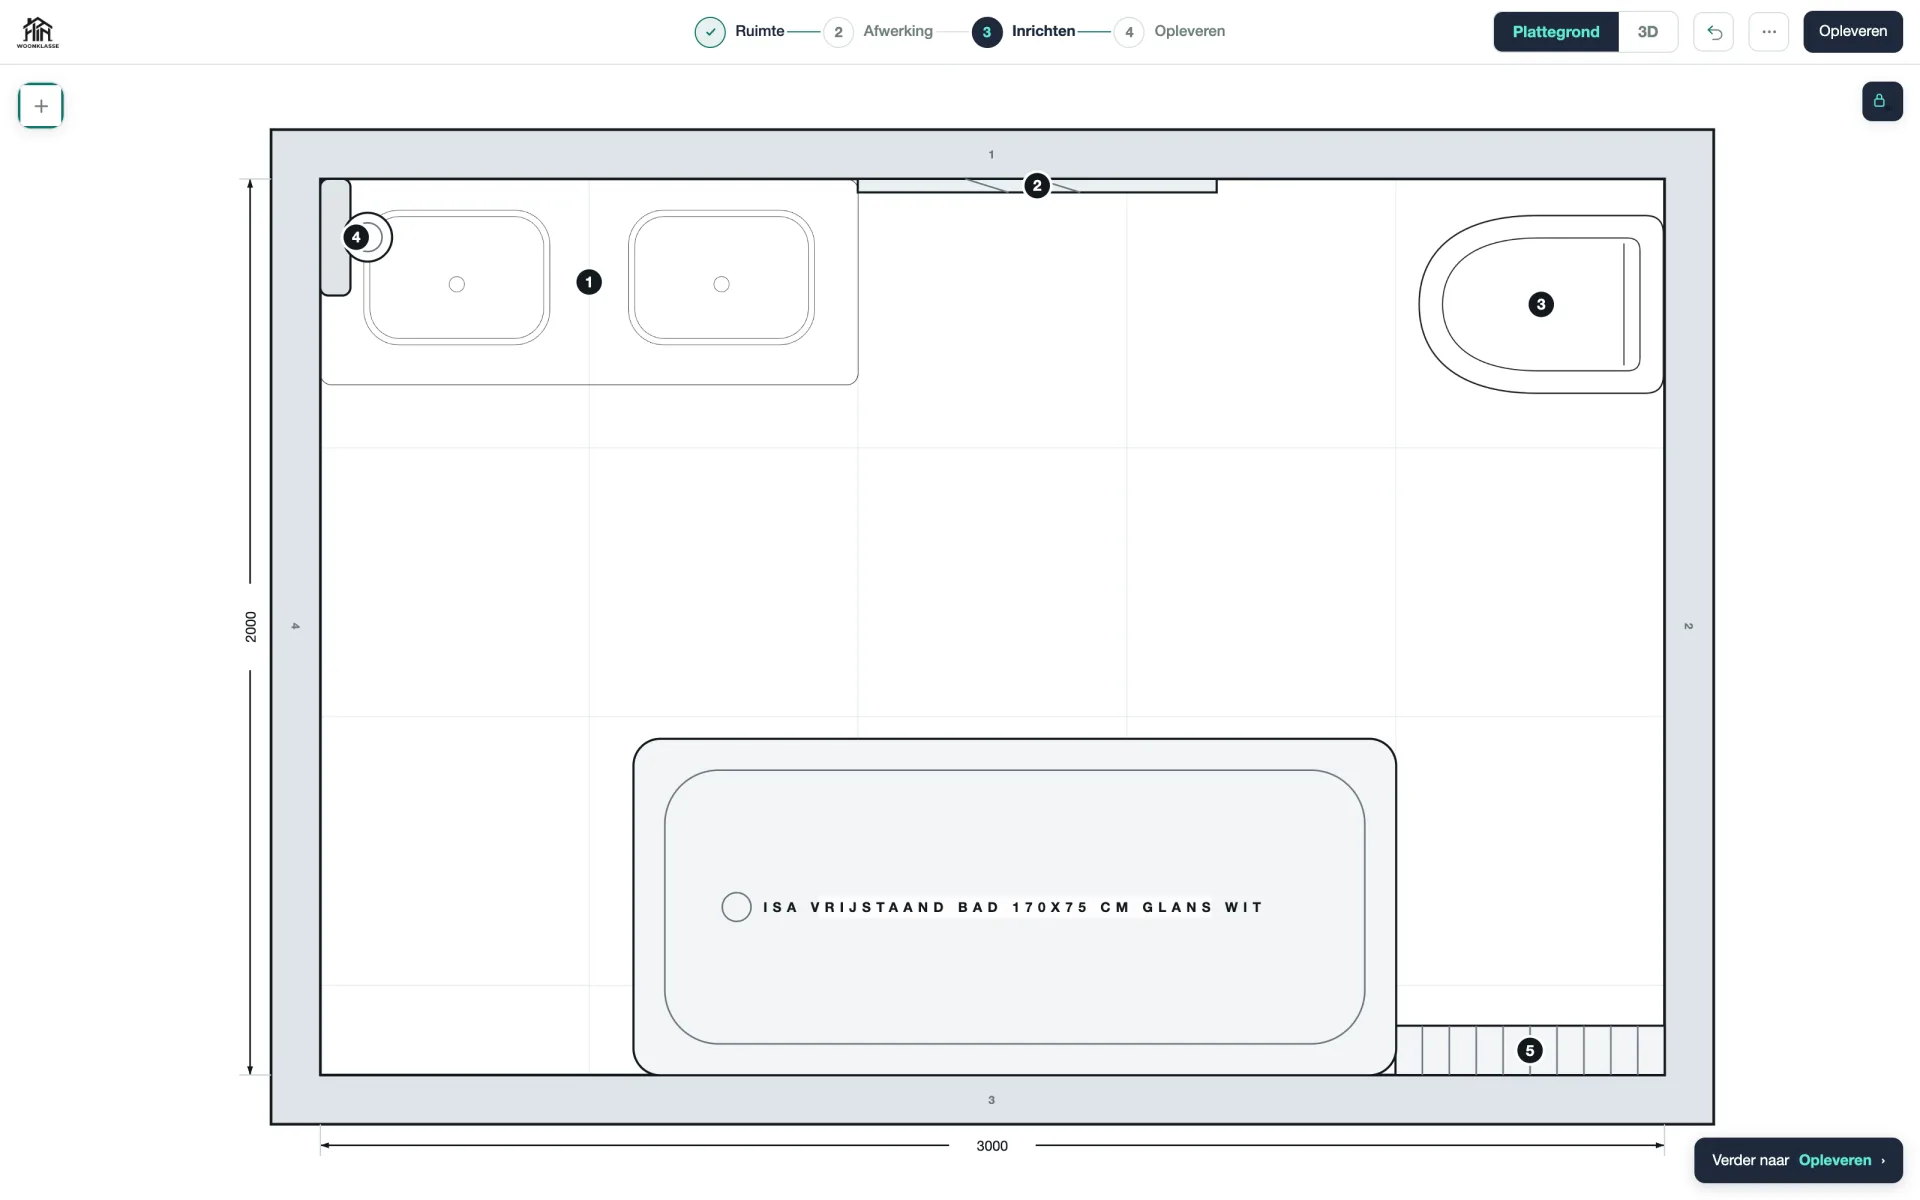Select marker 5 on the radiator
This screenshot has height=1200, width=1920.
point(1530,1050)
